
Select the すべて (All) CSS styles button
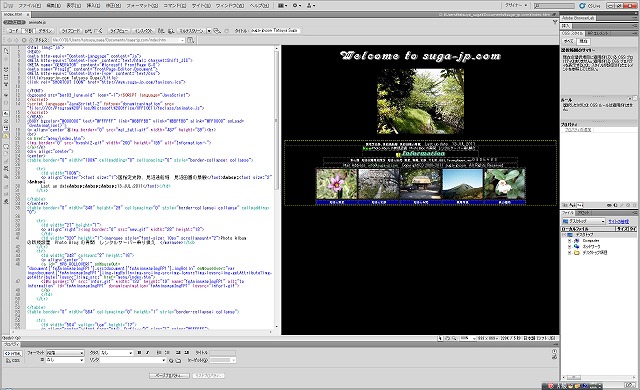(568, 41)
